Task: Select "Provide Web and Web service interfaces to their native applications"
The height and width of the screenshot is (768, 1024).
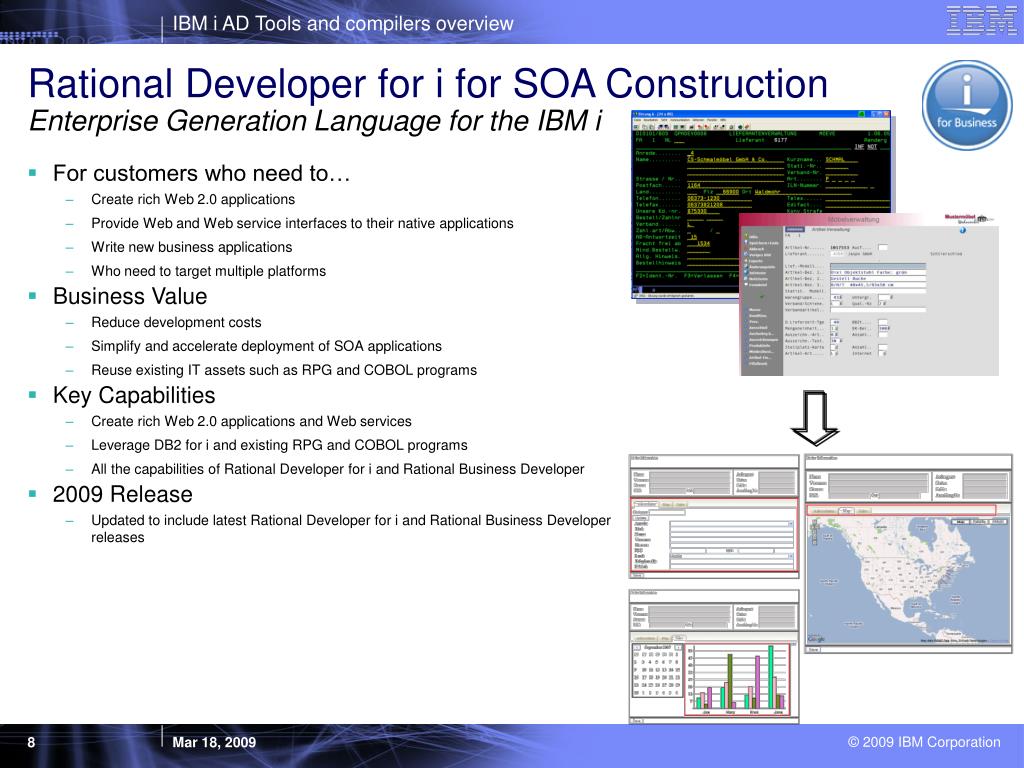Action: [302, 223]
